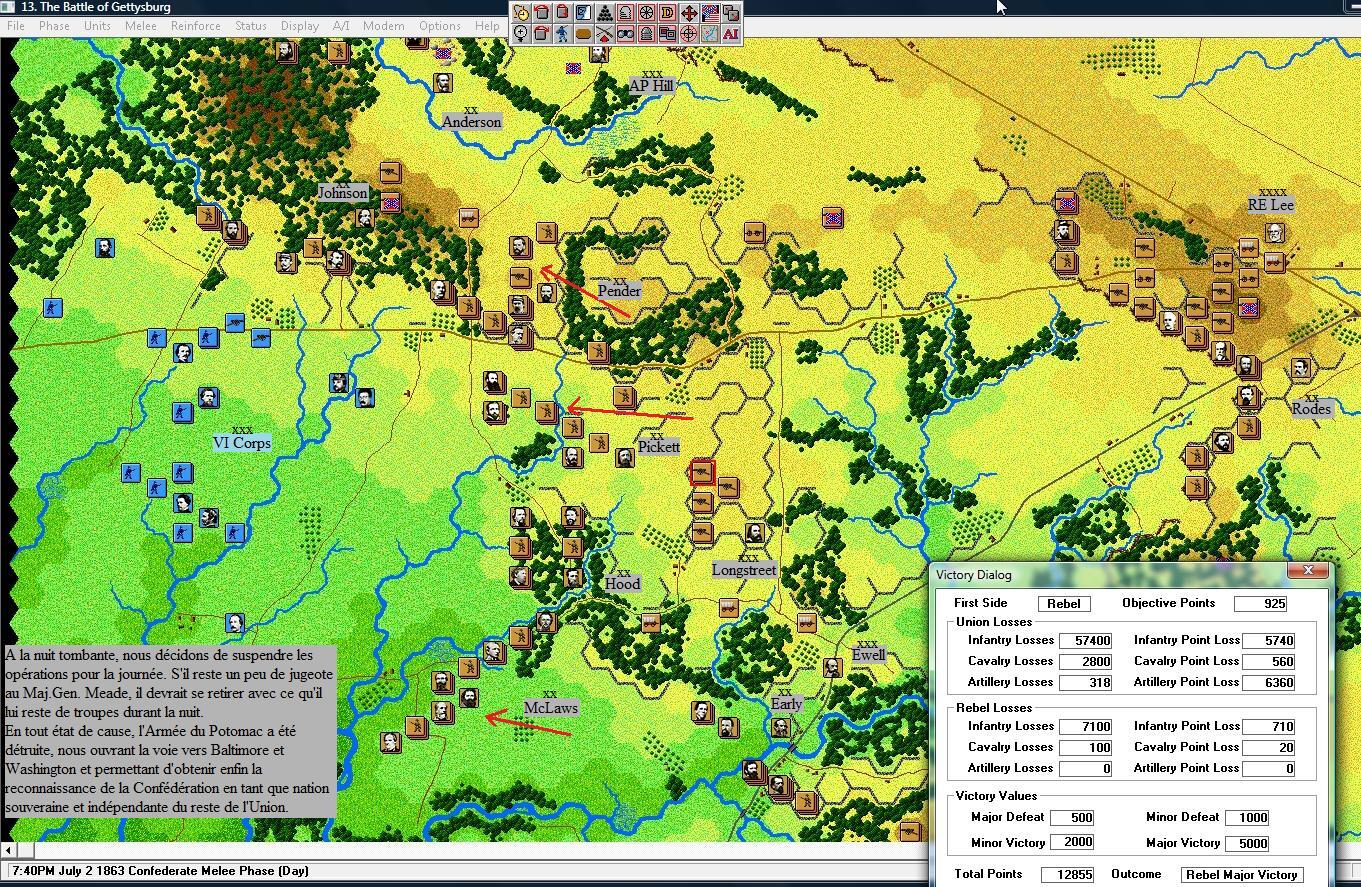Image resolution: width=1361 pixels, height=887 pixels.
Task: Close the Victory Dialog window
Action: pos(1308,570)
